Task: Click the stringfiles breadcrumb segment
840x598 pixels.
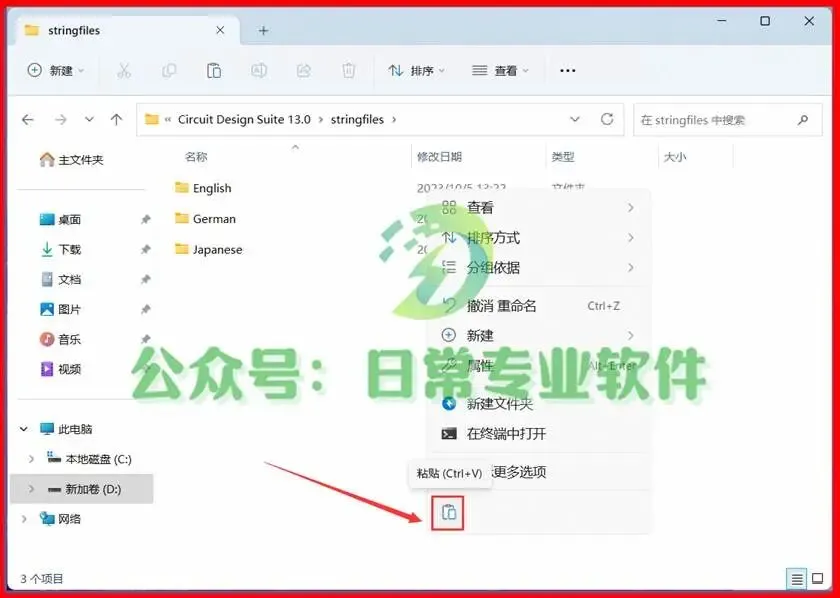Action: point(357,119)
